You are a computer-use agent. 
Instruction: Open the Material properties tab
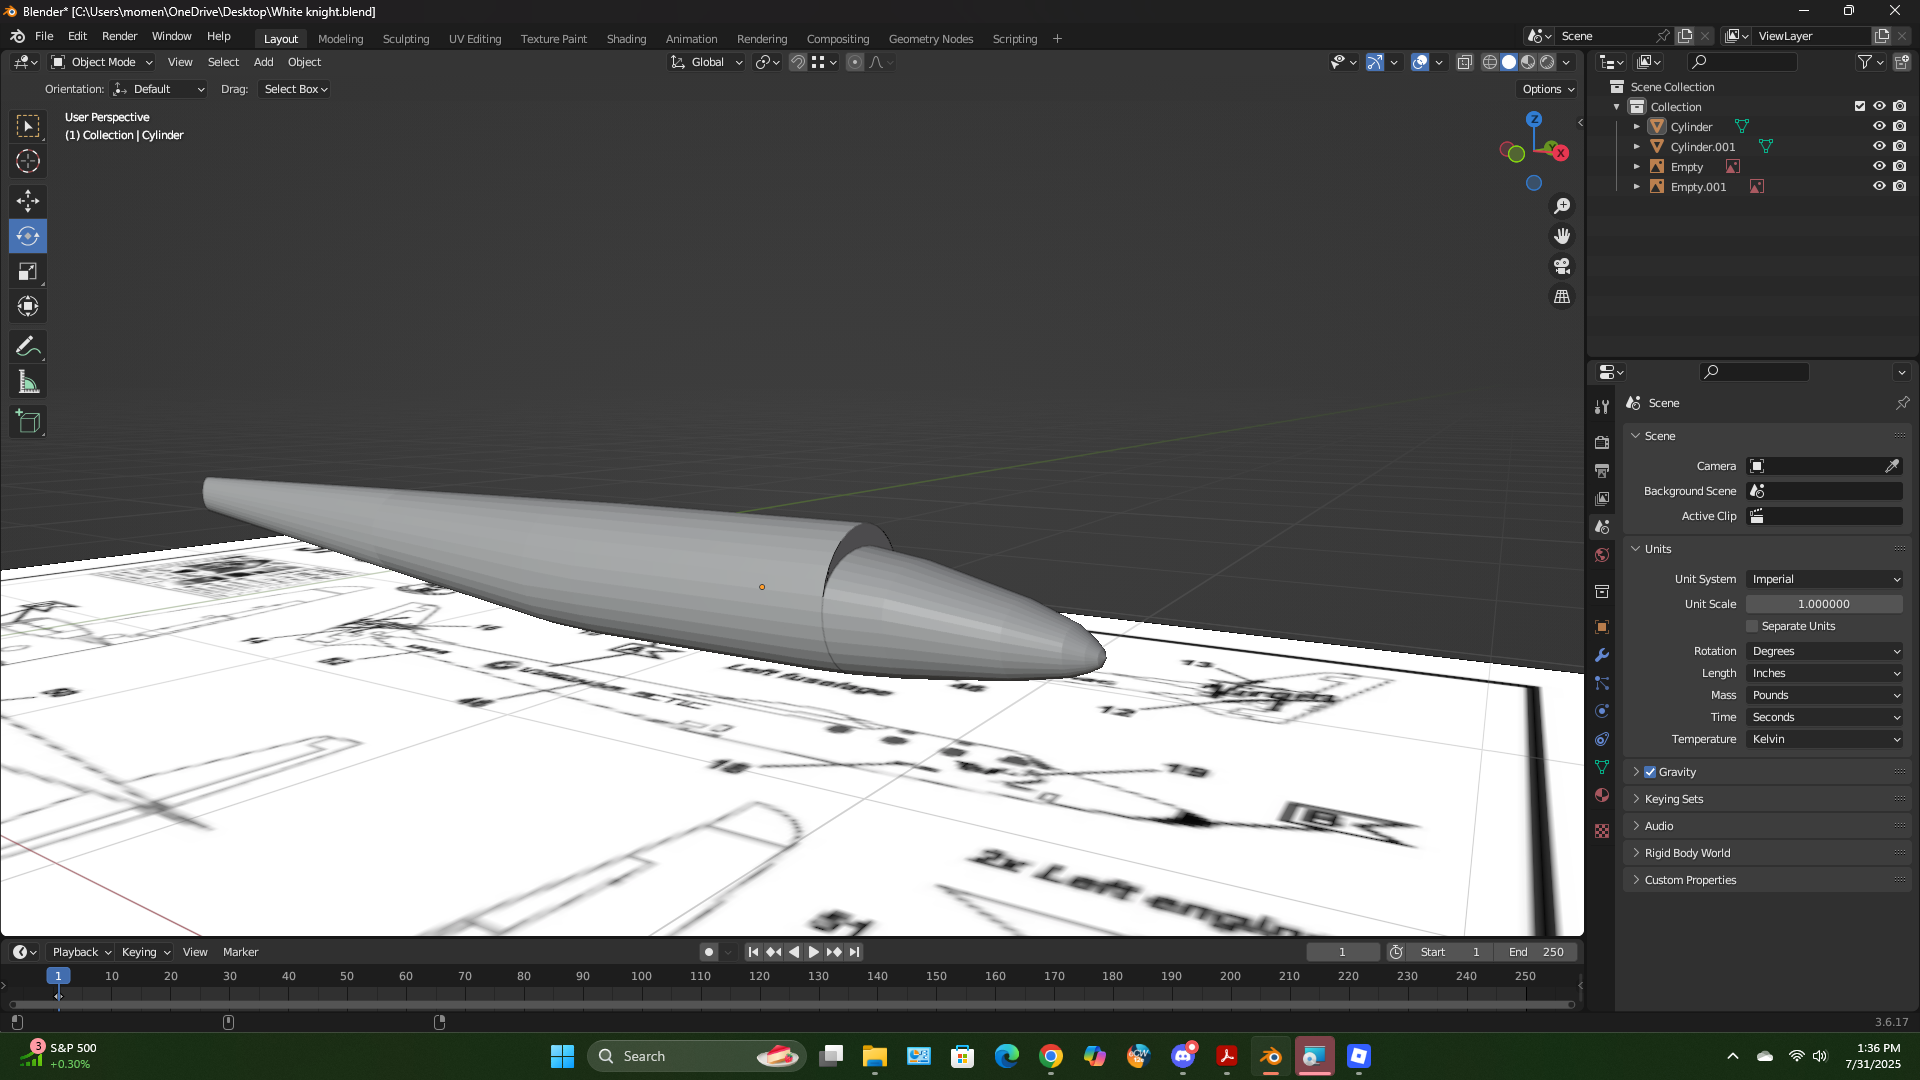(x=1602, y=795)
